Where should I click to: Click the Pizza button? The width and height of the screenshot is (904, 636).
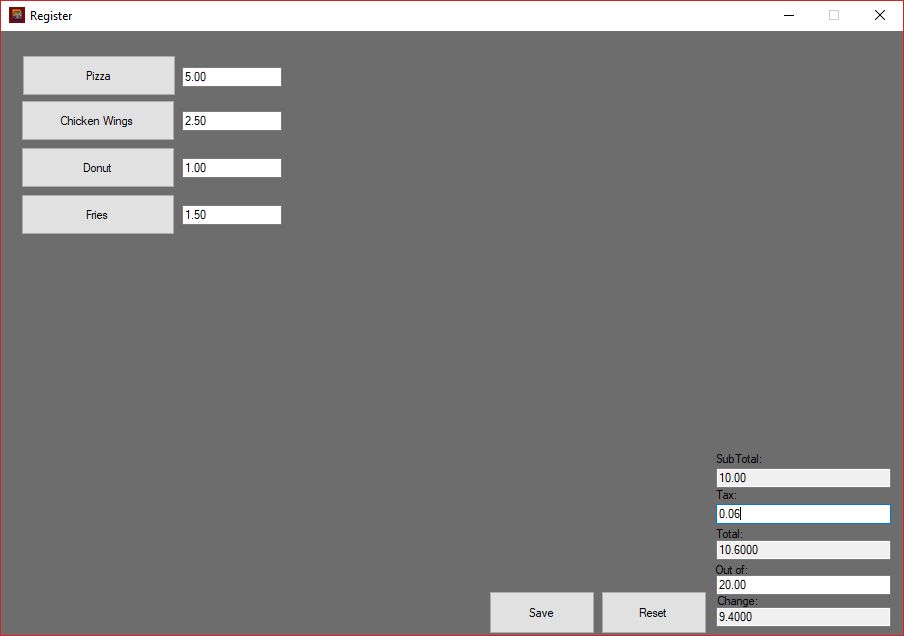coord(99,76)
